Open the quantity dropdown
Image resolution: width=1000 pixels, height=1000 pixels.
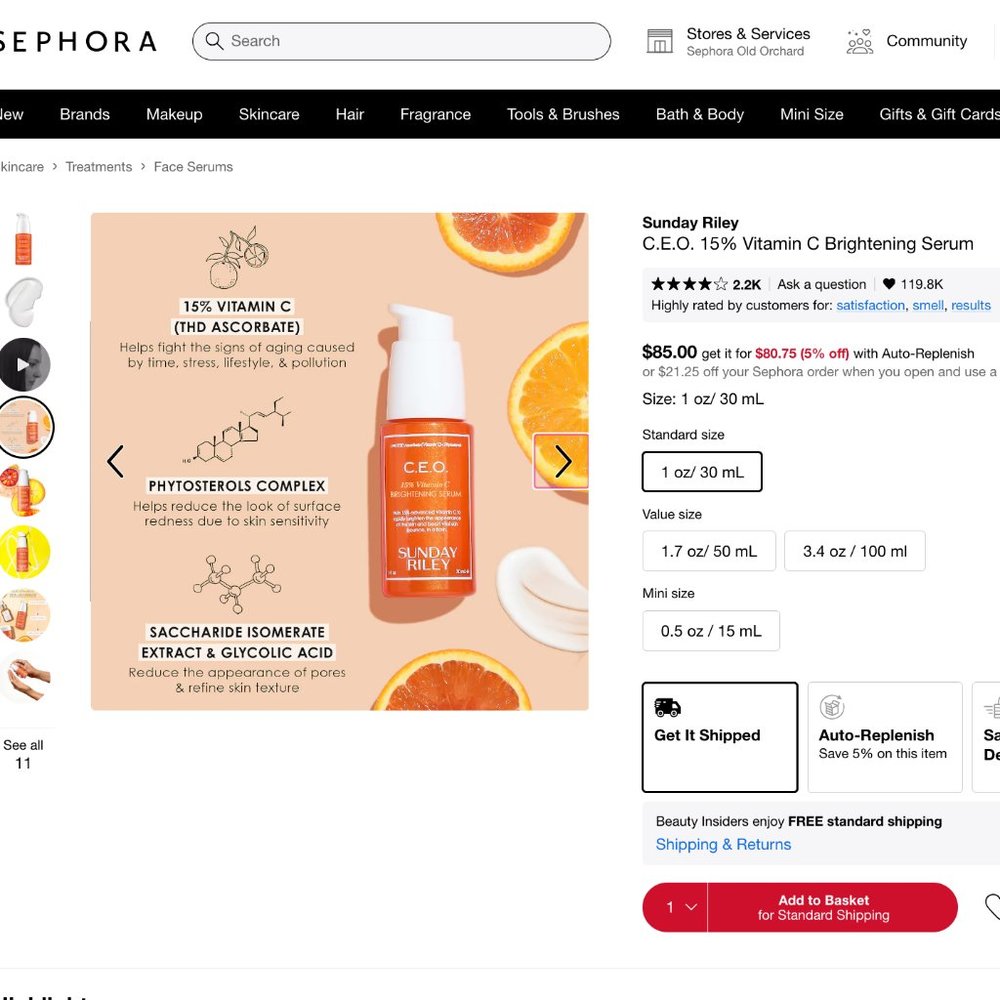(676, 907)
